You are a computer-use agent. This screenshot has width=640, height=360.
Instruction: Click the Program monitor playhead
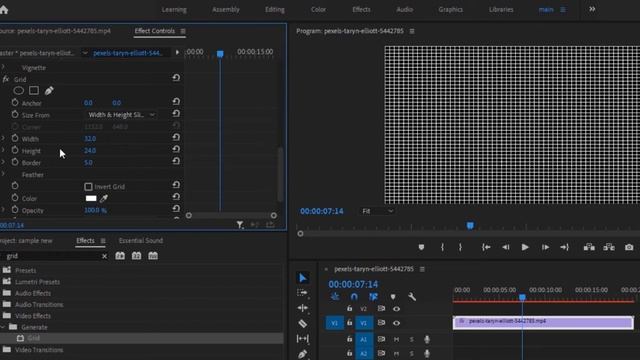pyautogui.click(x=470, y=225)
